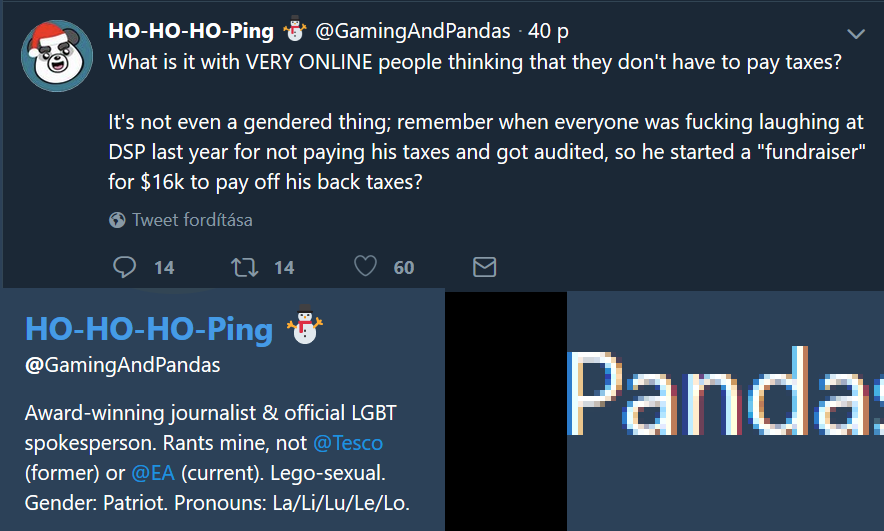Click the retweet count 14
The height and width of the screenshot is (531, 884).
click(284, 267)
